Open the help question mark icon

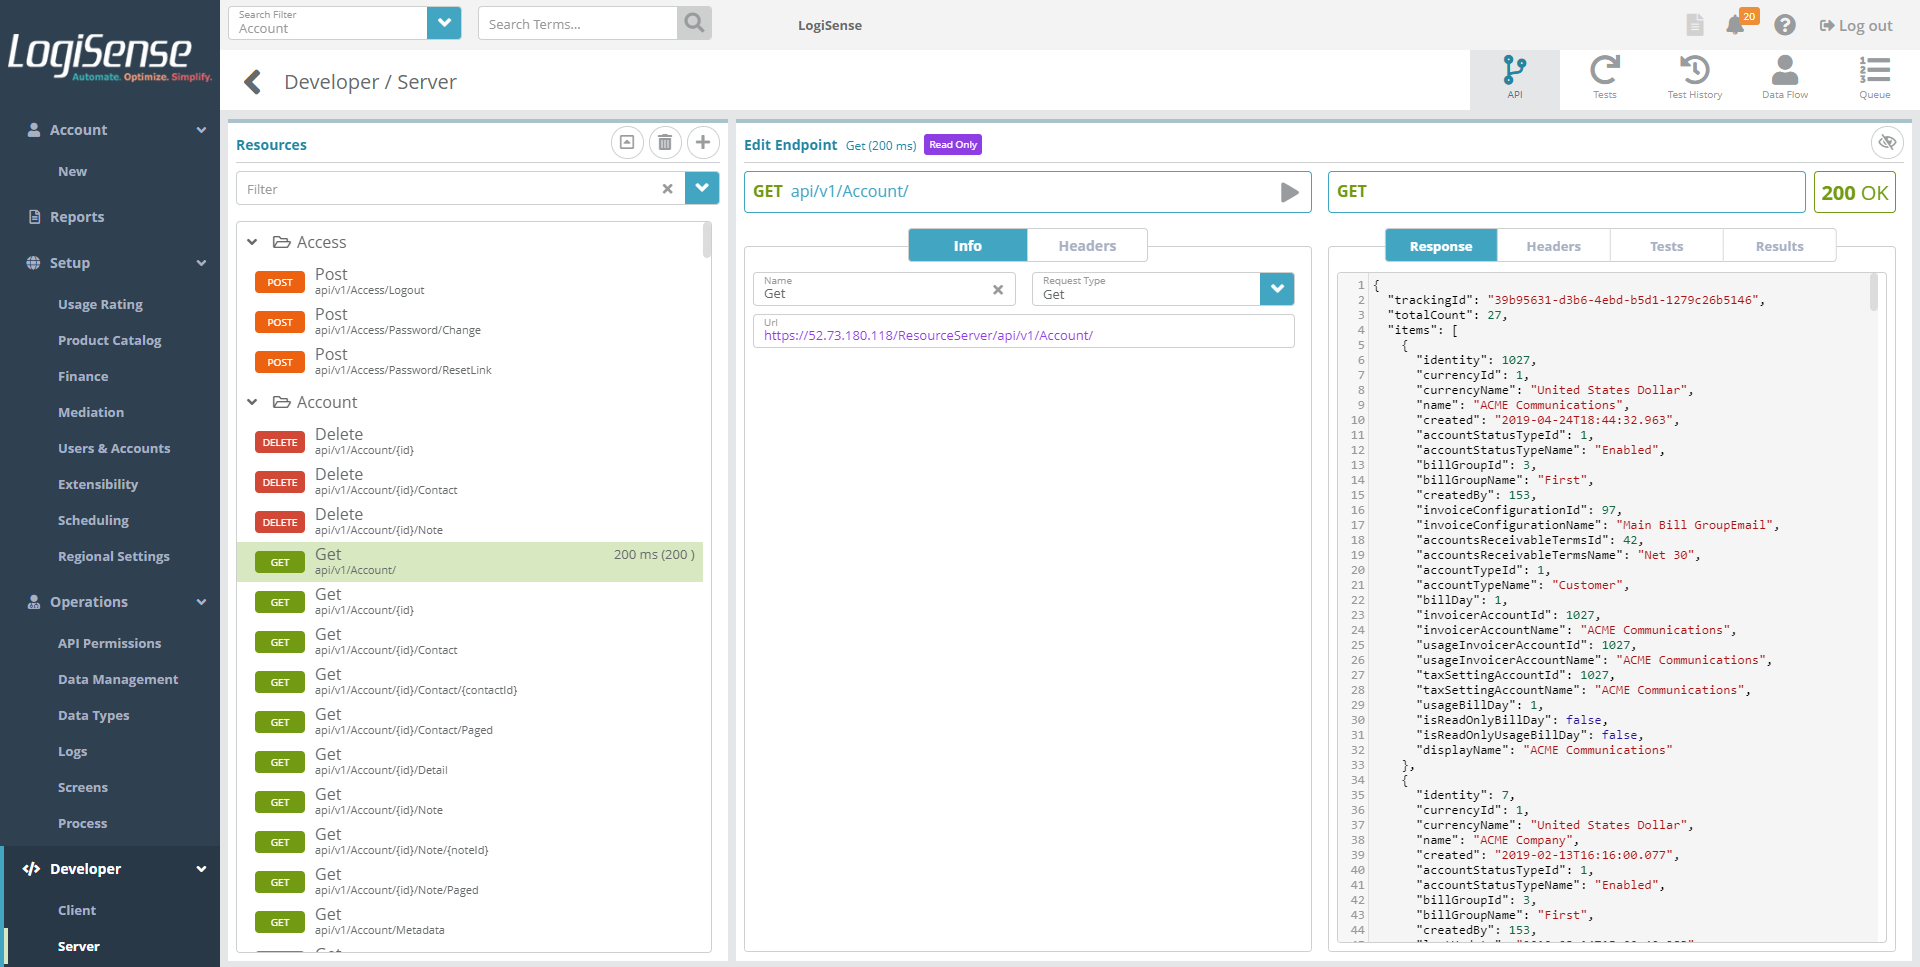(1785, 25)
